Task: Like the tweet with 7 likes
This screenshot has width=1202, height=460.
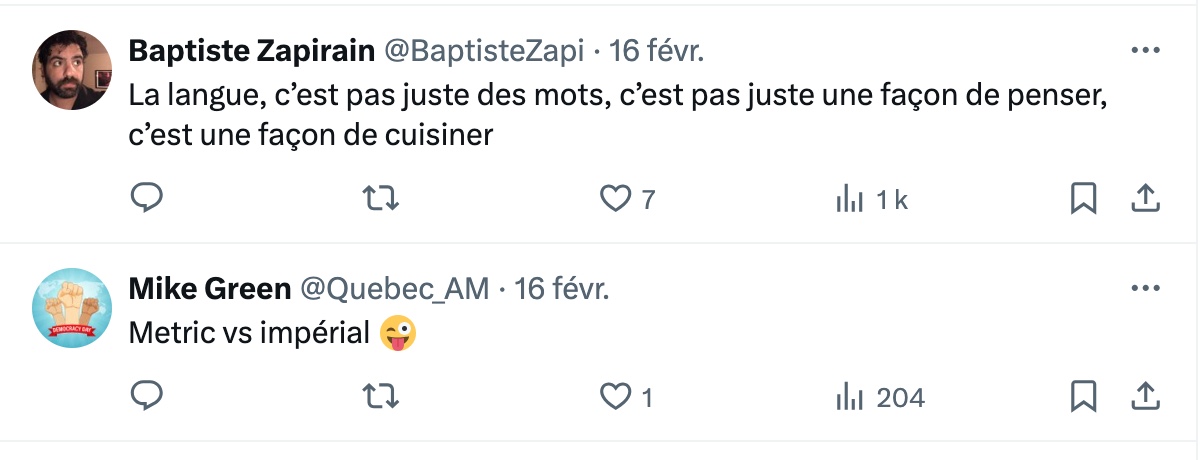Action: 613,199
